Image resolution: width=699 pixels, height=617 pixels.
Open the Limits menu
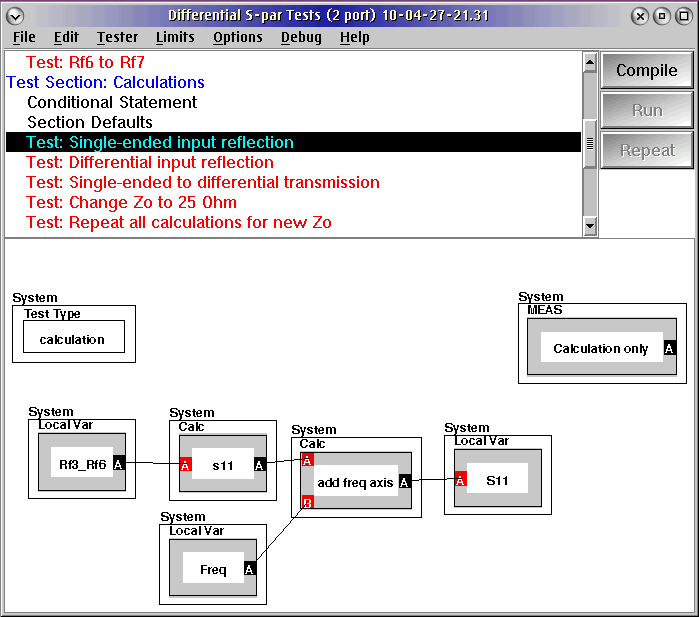(175, 37)
